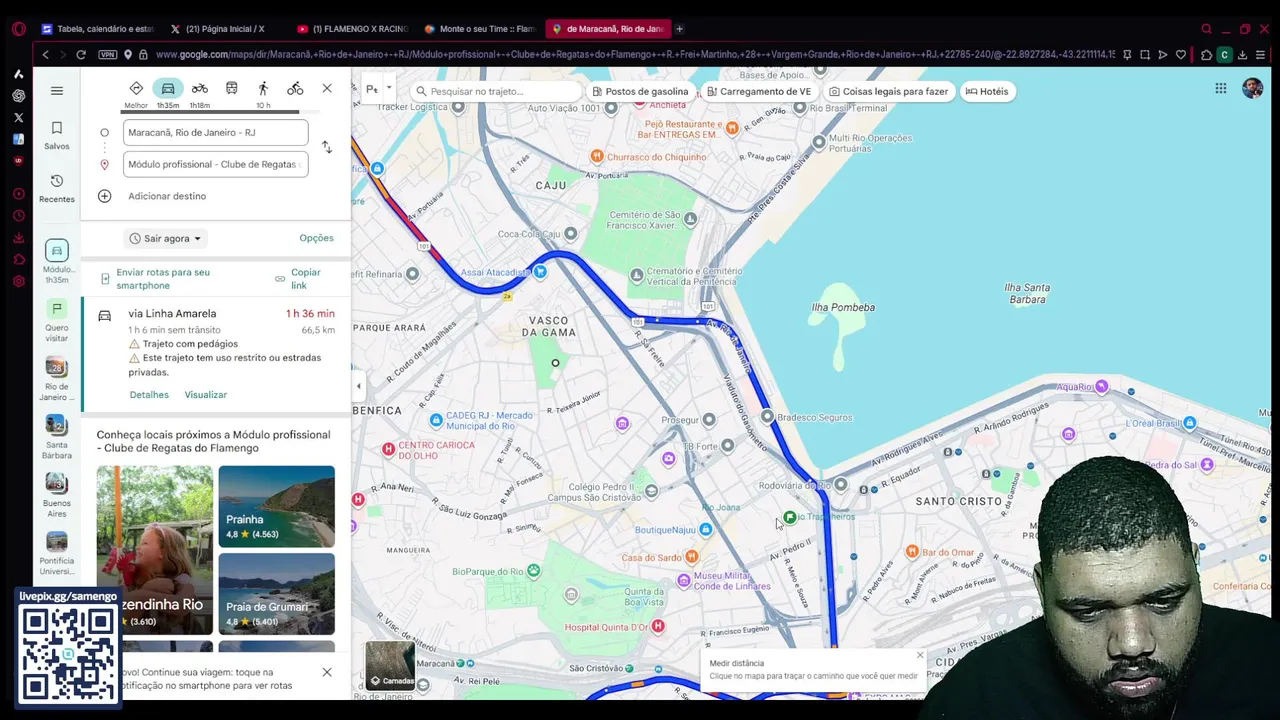Viewport: 1280px width, 720px height.
Task: Open route Opções
Action: (x=316, y=238)
